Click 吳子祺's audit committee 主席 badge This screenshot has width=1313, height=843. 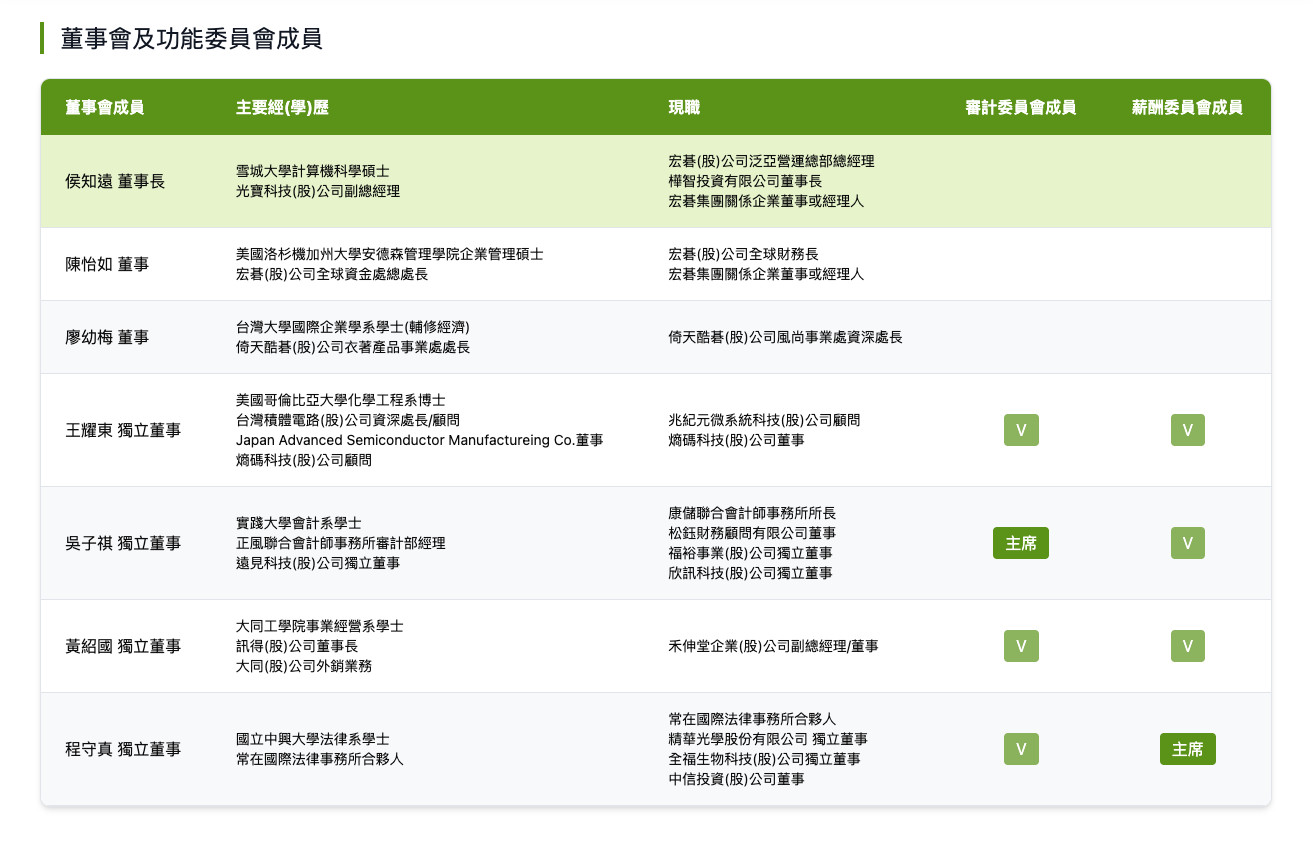tap(1021, 543)
